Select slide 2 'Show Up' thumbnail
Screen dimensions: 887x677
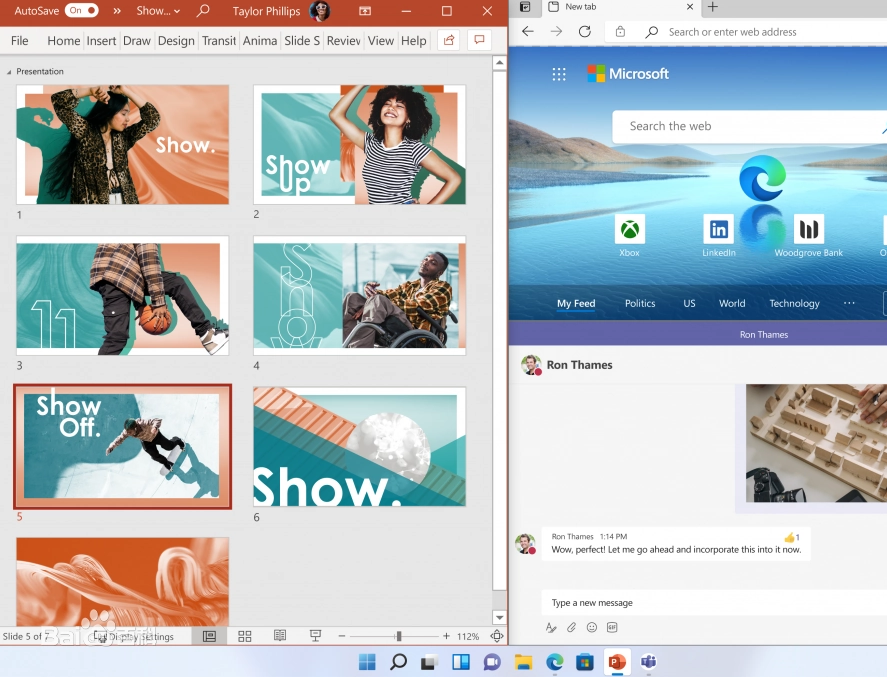point(359,144)
